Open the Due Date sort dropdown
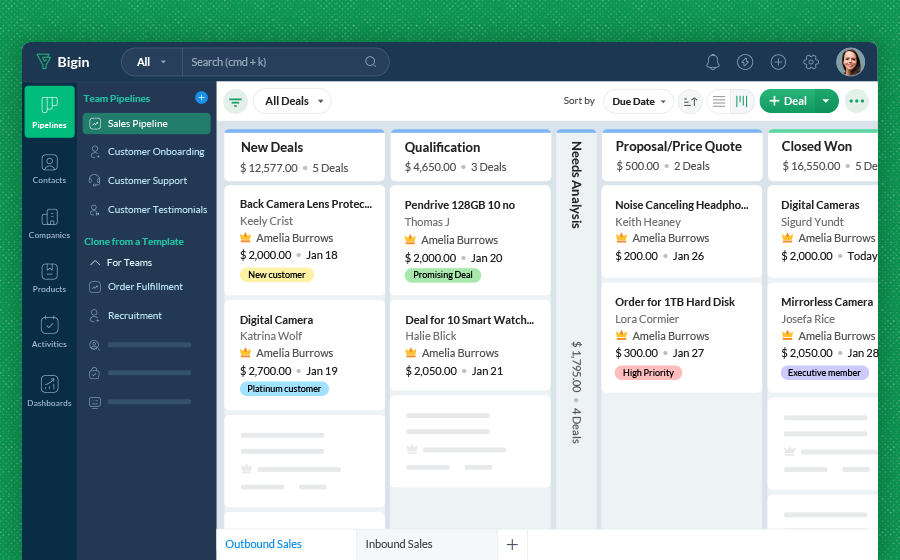Image resolution: width=900 pixels, height=560 pixels. (x=638, y=101)
